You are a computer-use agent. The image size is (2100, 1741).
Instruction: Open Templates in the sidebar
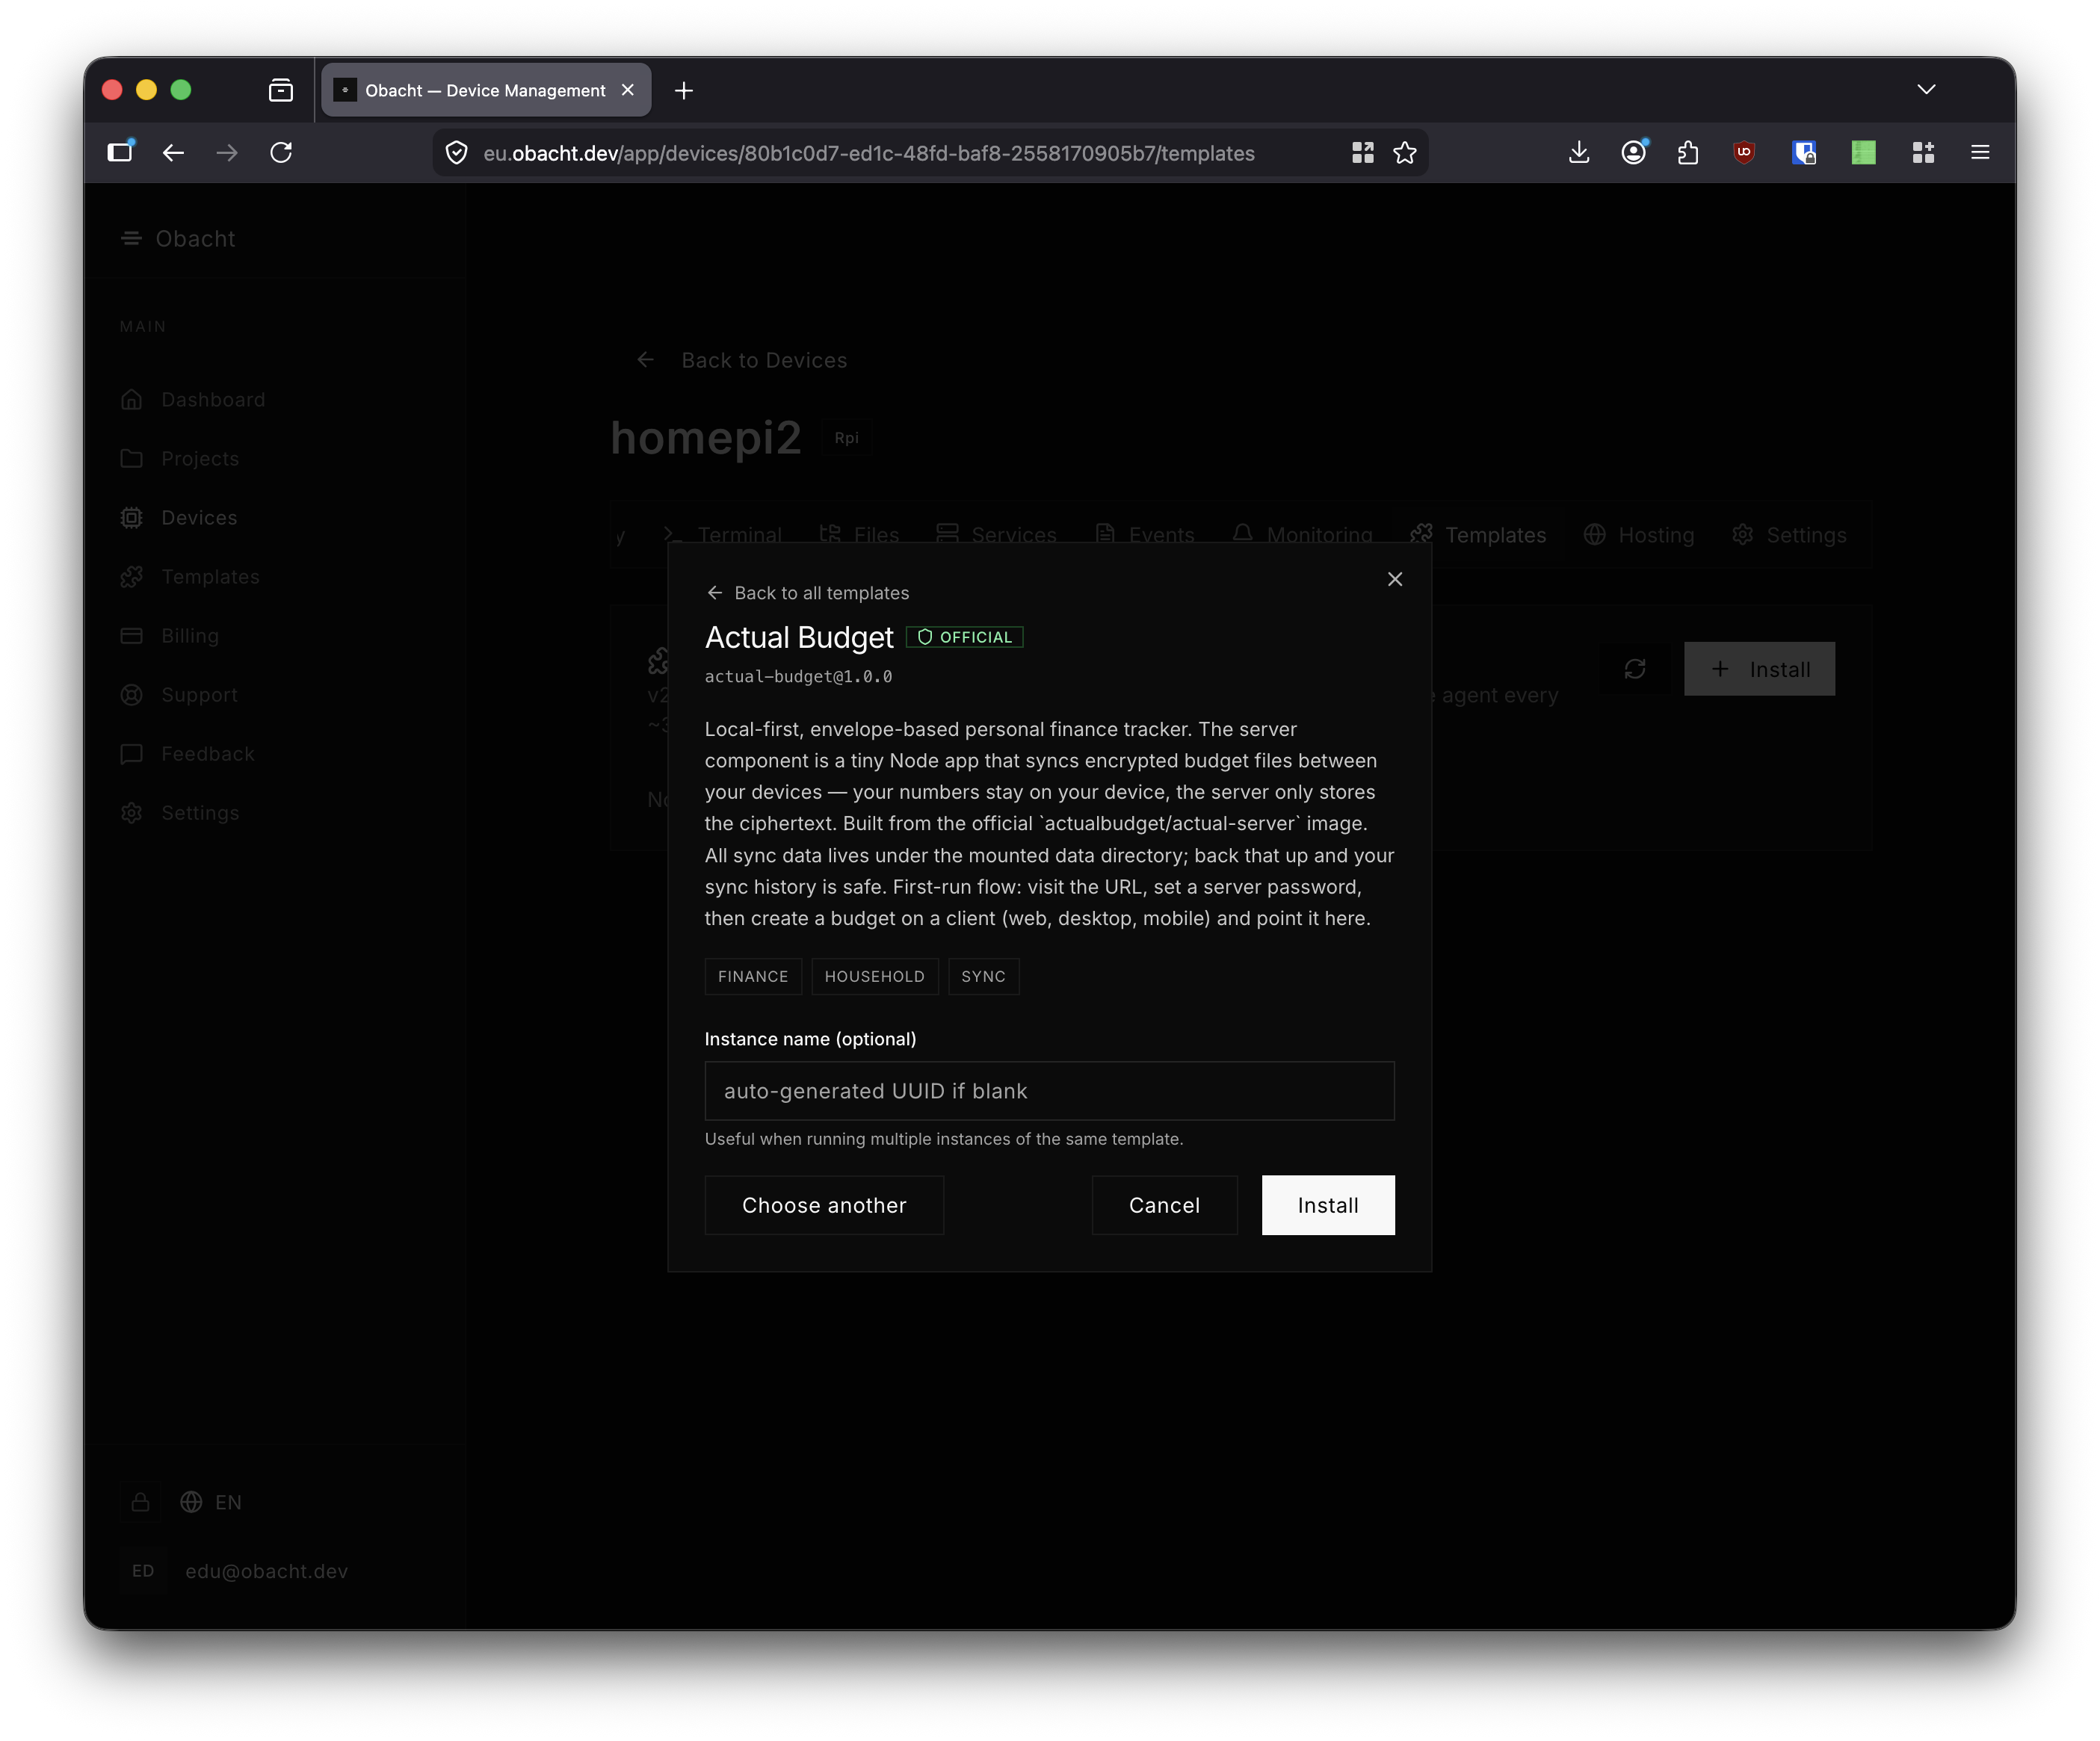[190, 576]
